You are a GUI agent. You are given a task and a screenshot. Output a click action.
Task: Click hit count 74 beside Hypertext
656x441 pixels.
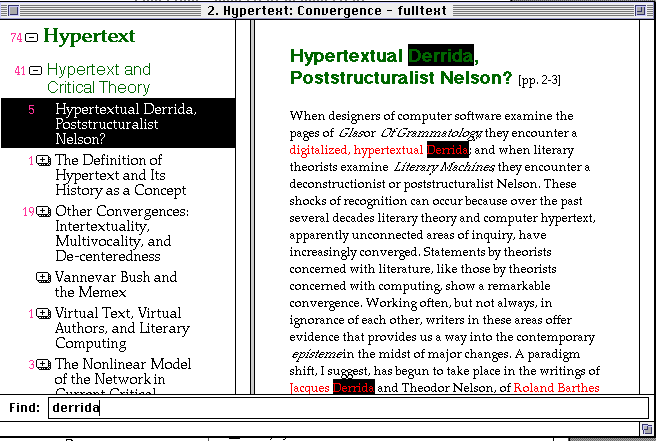[x=16, y=38]
